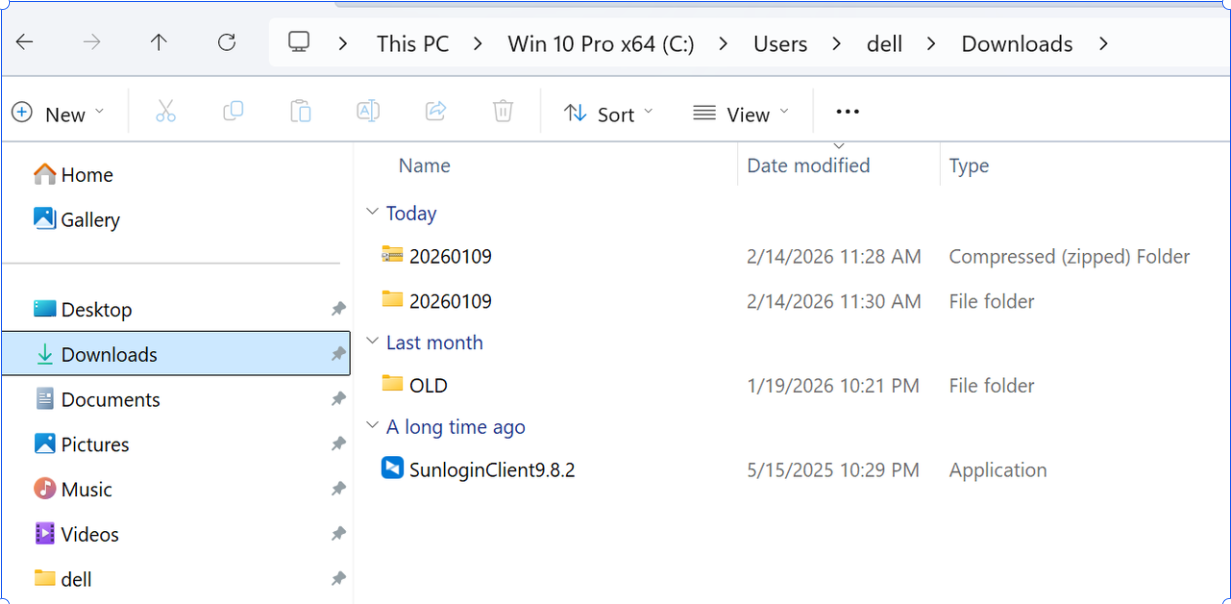Click Users in the address breadcrumb
Image resolution: width=1231 pixels, height=604 pixels.
point(780,44)
